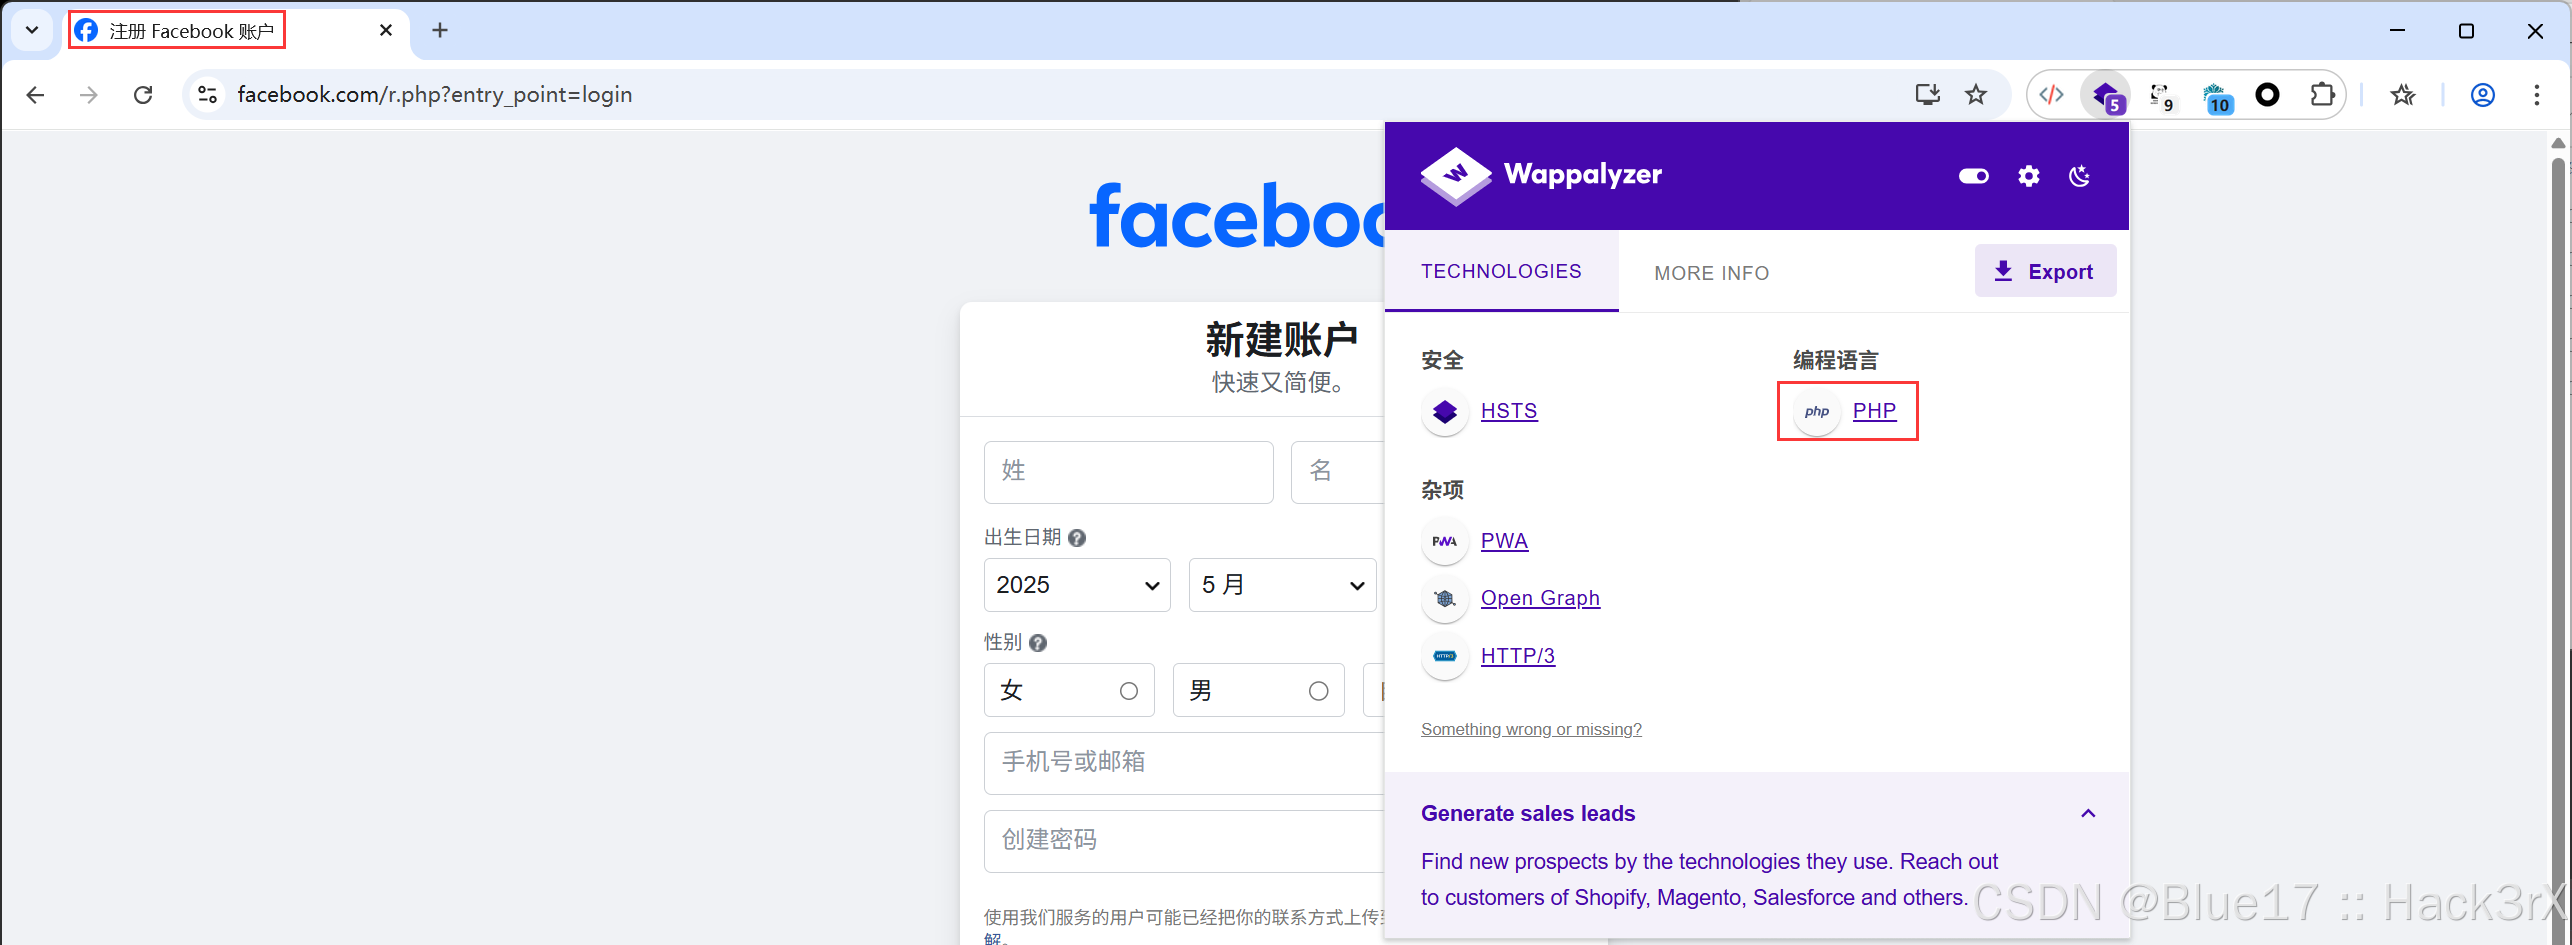2572x945 pixels.
Task: Open the 5 月 month dropdown
Action: [x=1283, y=585]
